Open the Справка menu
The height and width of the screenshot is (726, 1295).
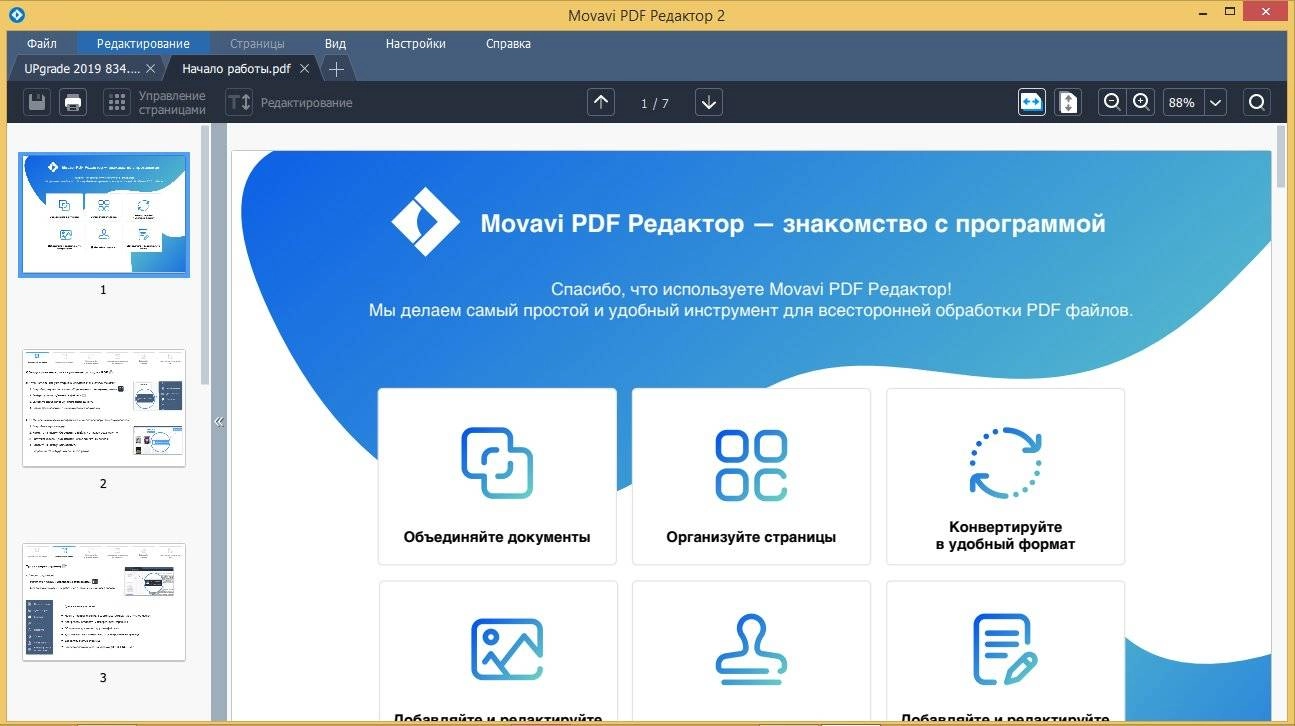pyautogui.click(x=508, y=44)
